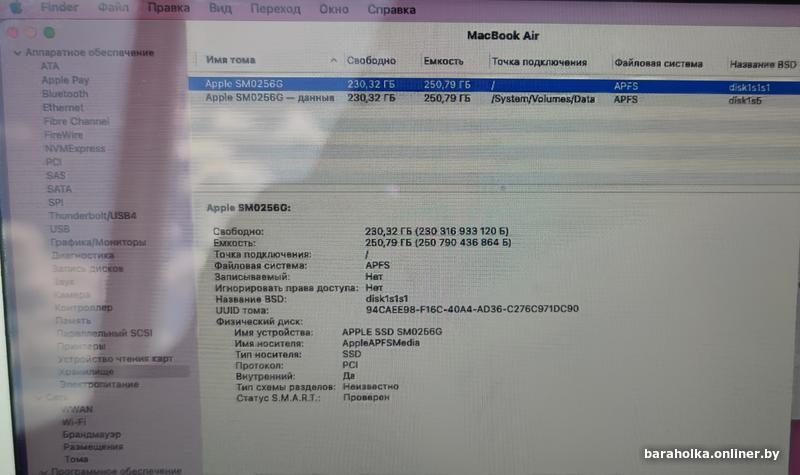Click the disk1s5 BSD name cell

[x=745, y=101]
